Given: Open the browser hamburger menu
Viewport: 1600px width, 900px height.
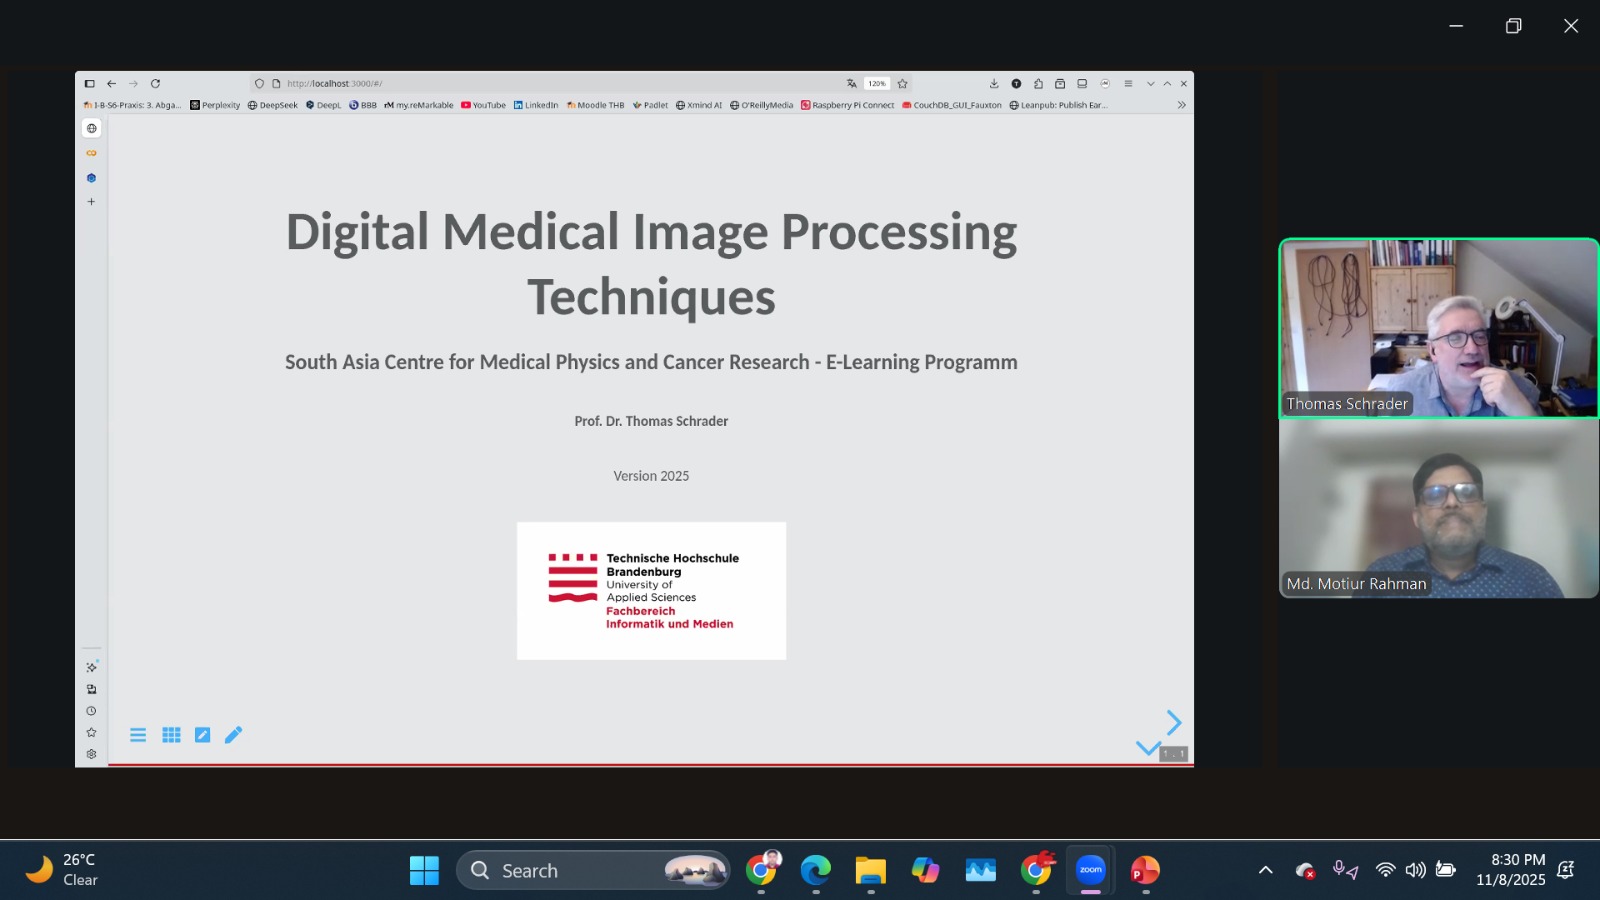Looking at the screenshot, I should [x=1128, y=84].
